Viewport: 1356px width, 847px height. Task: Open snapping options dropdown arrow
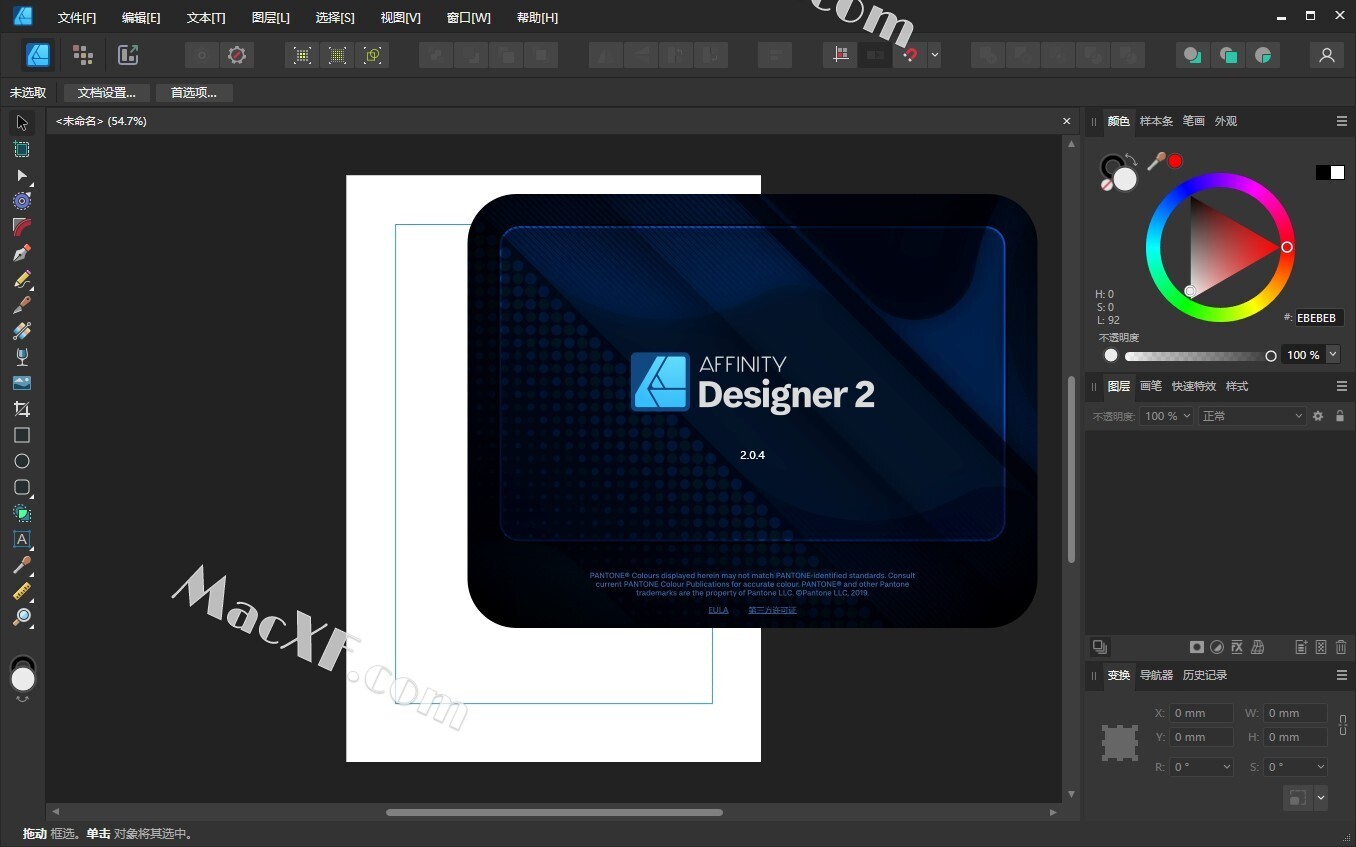click(x=934, y=55)
